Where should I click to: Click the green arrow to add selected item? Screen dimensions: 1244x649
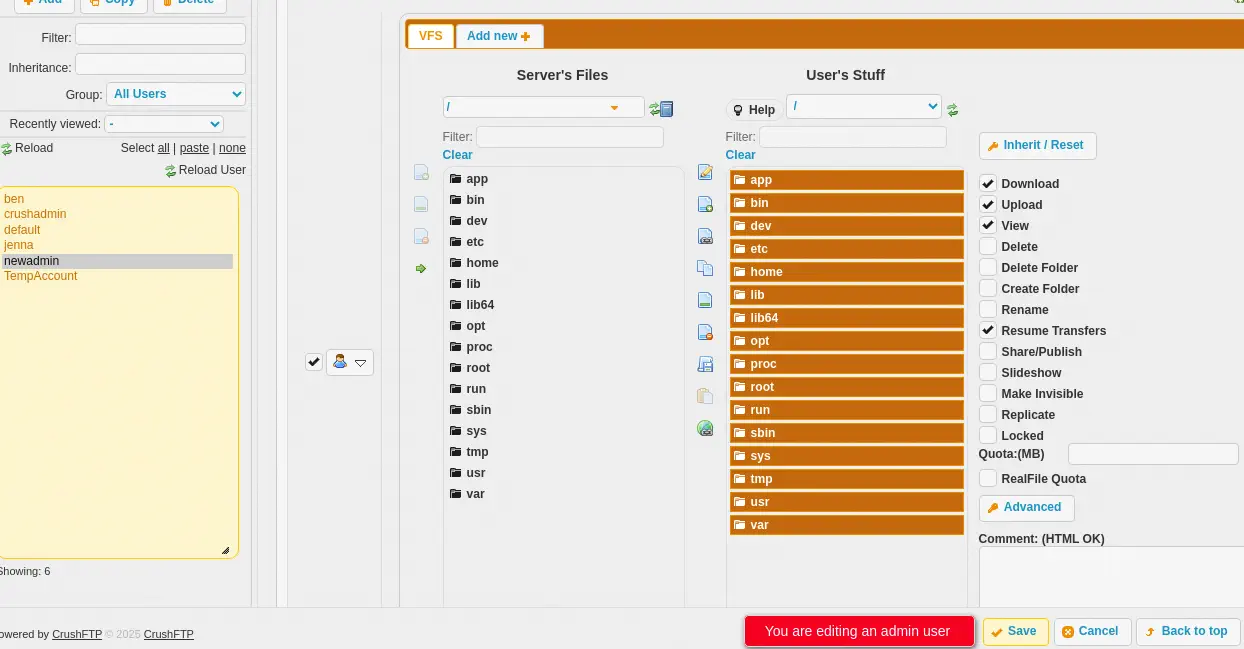pos(421,268)
